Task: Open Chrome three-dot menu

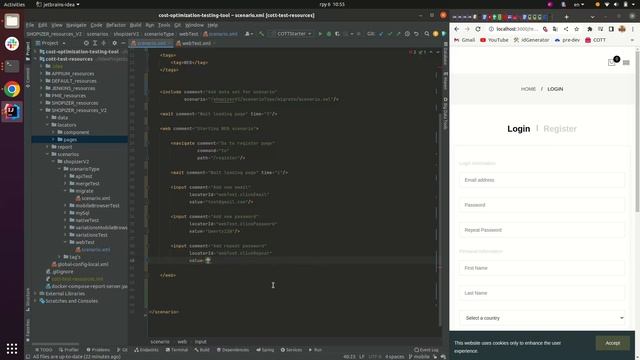Action: pos(633,29)
